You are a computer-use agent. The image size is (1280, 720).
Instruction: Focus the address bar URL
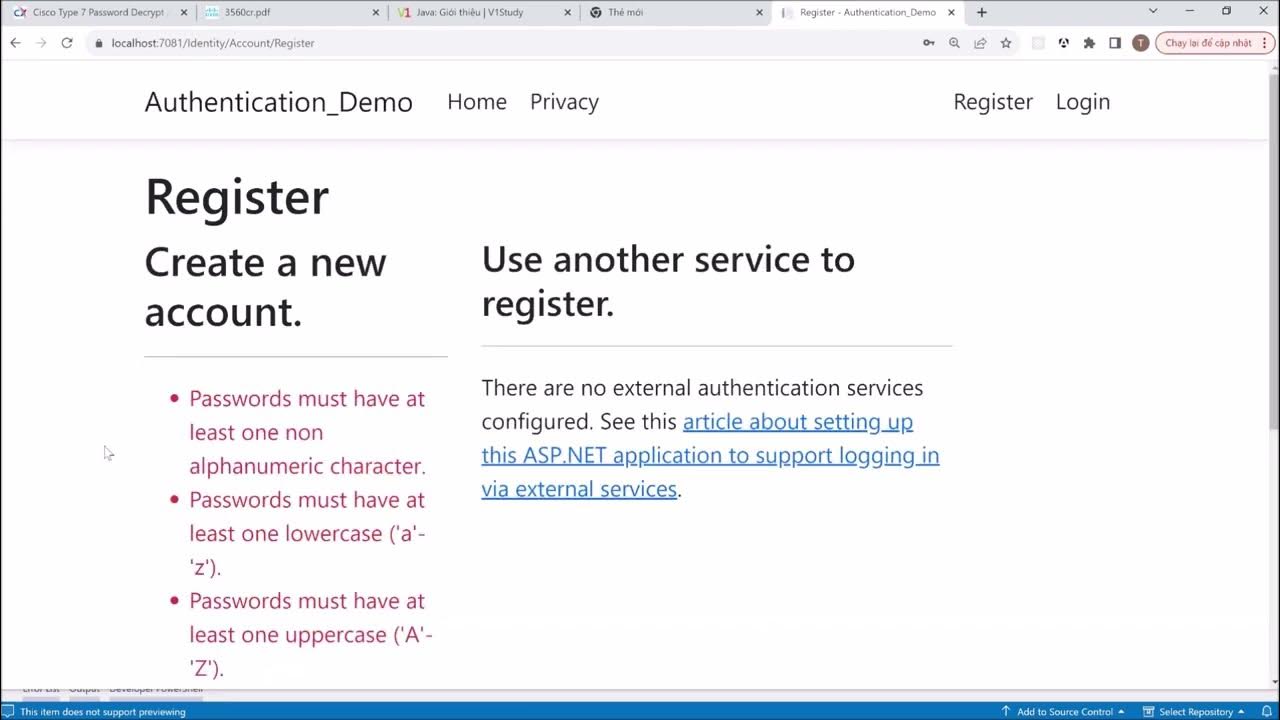point(213,43)
